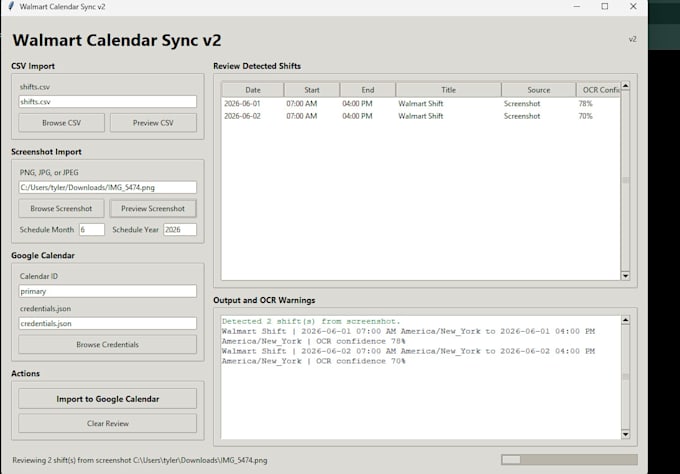Viewport: 680px width, 474px height.
Task: Click the End column header
Action: tap(368, 90)
